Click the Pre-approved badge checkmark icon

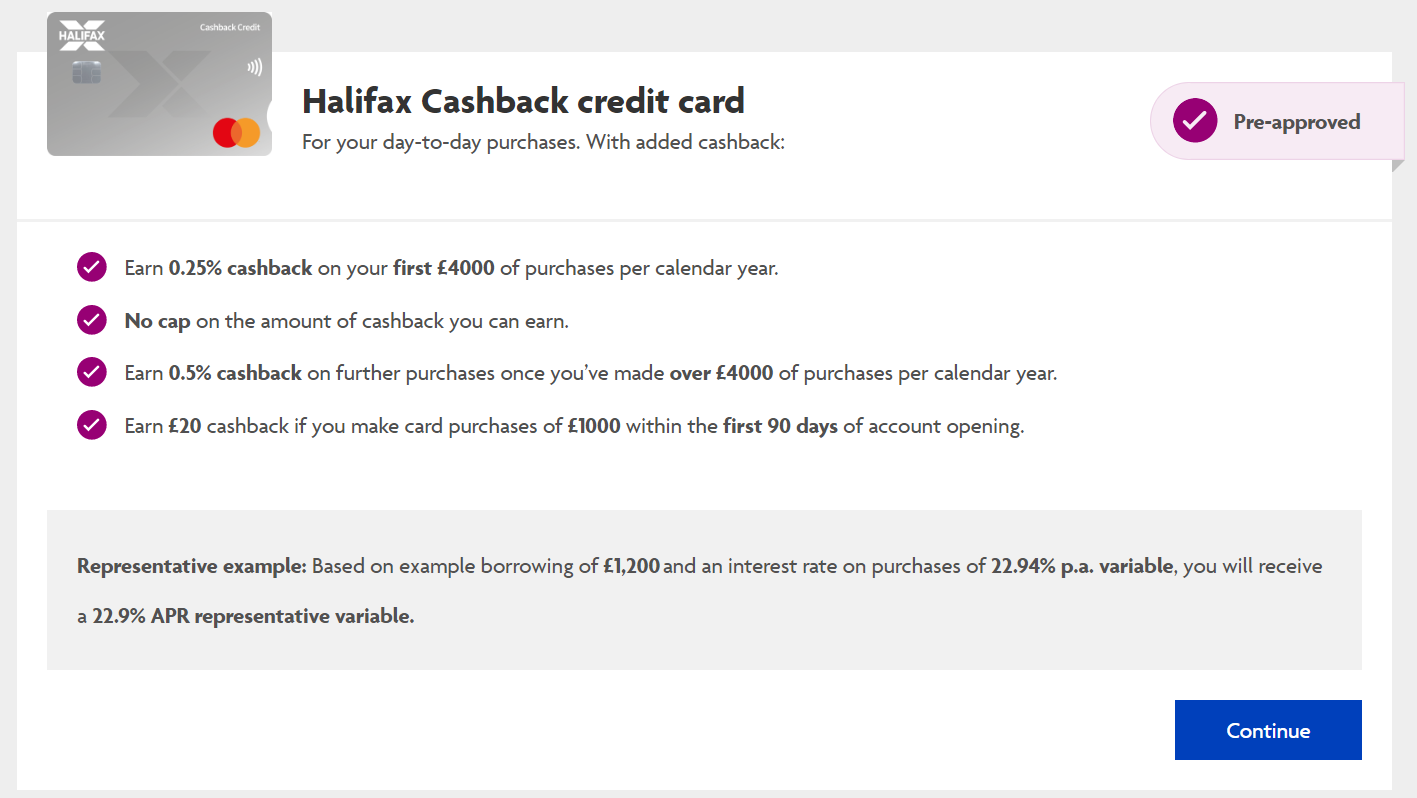pos(1194,122)
